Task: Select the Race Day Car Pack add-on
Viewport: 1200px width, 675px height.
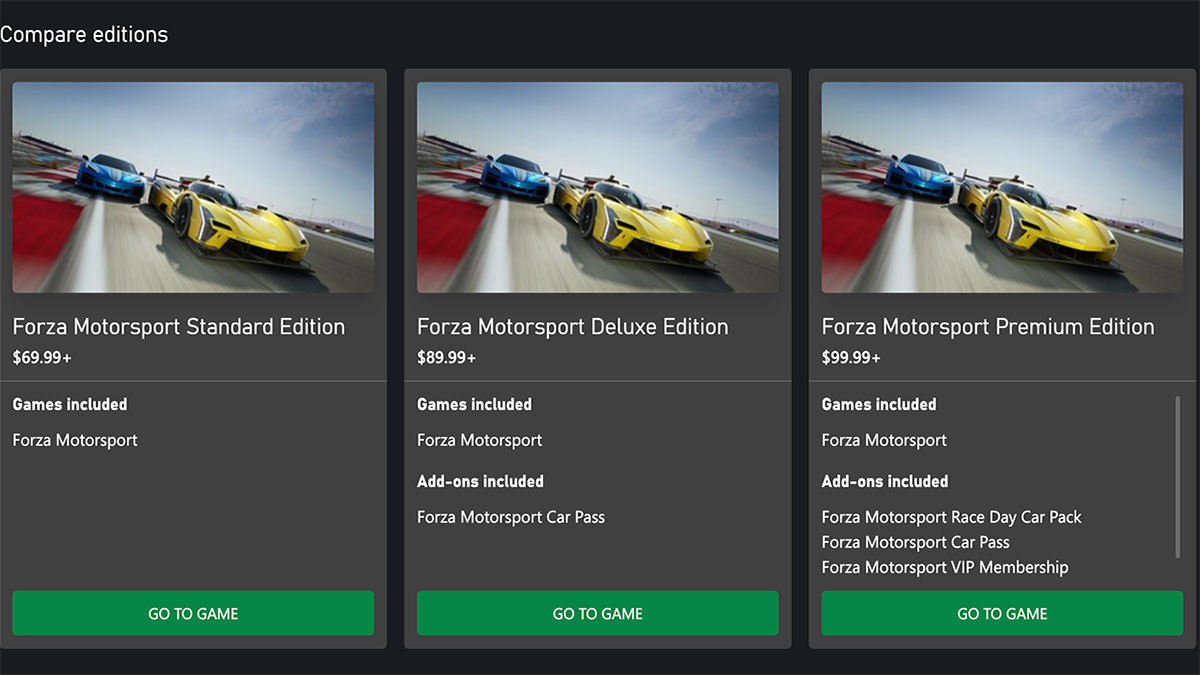Action: (952, 517)
